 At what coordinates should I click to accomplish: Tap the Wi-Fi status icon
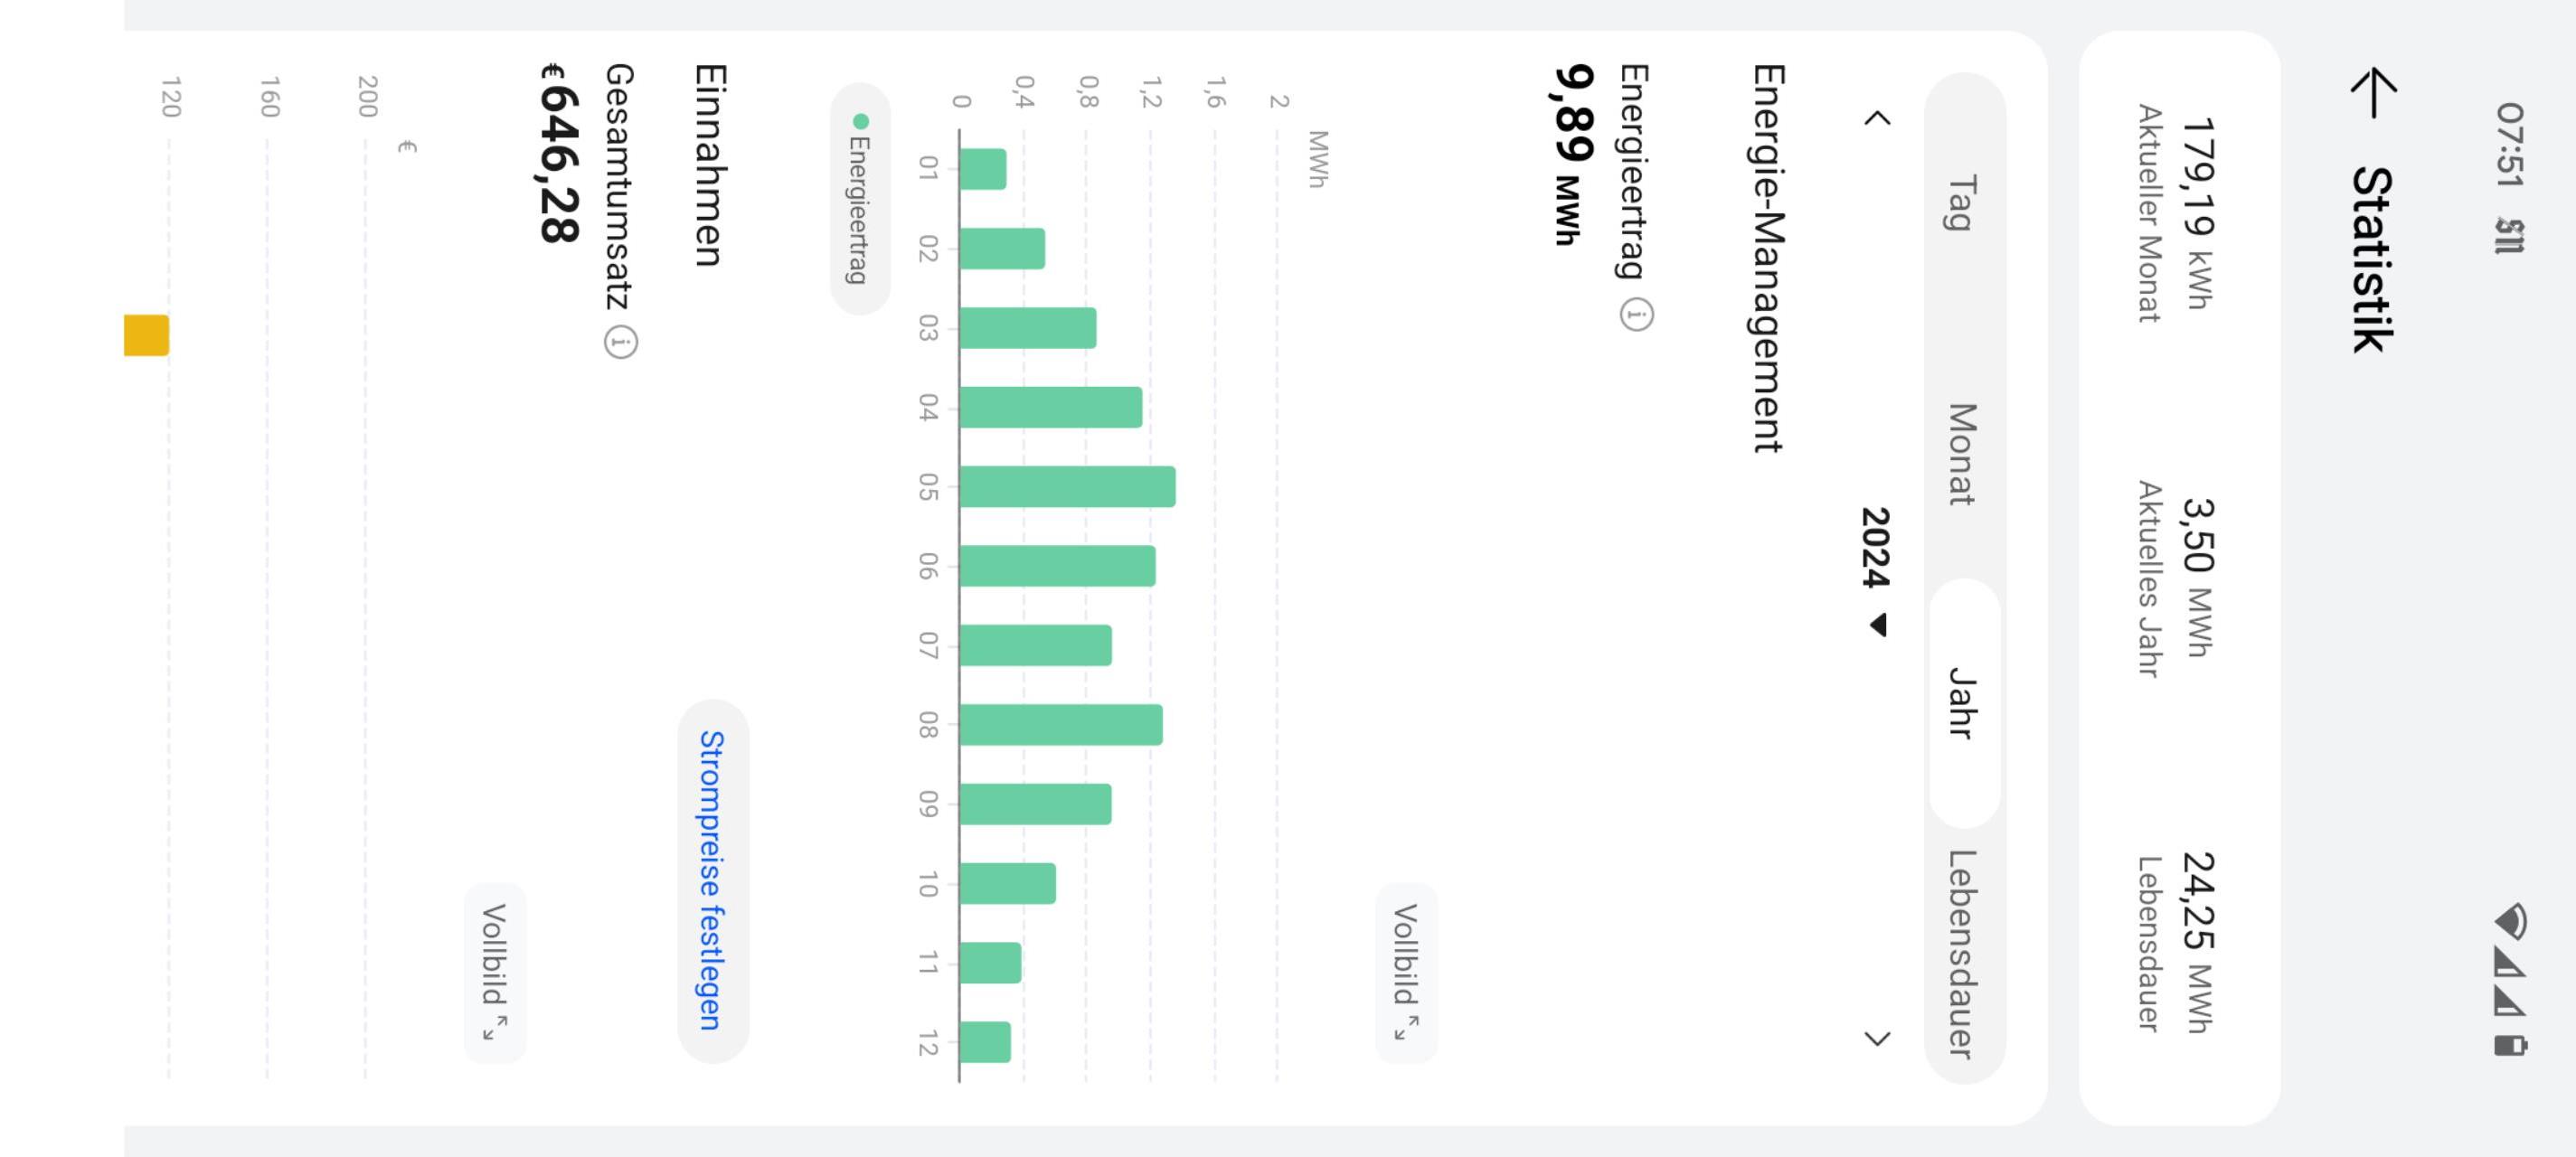[2510, 921]
